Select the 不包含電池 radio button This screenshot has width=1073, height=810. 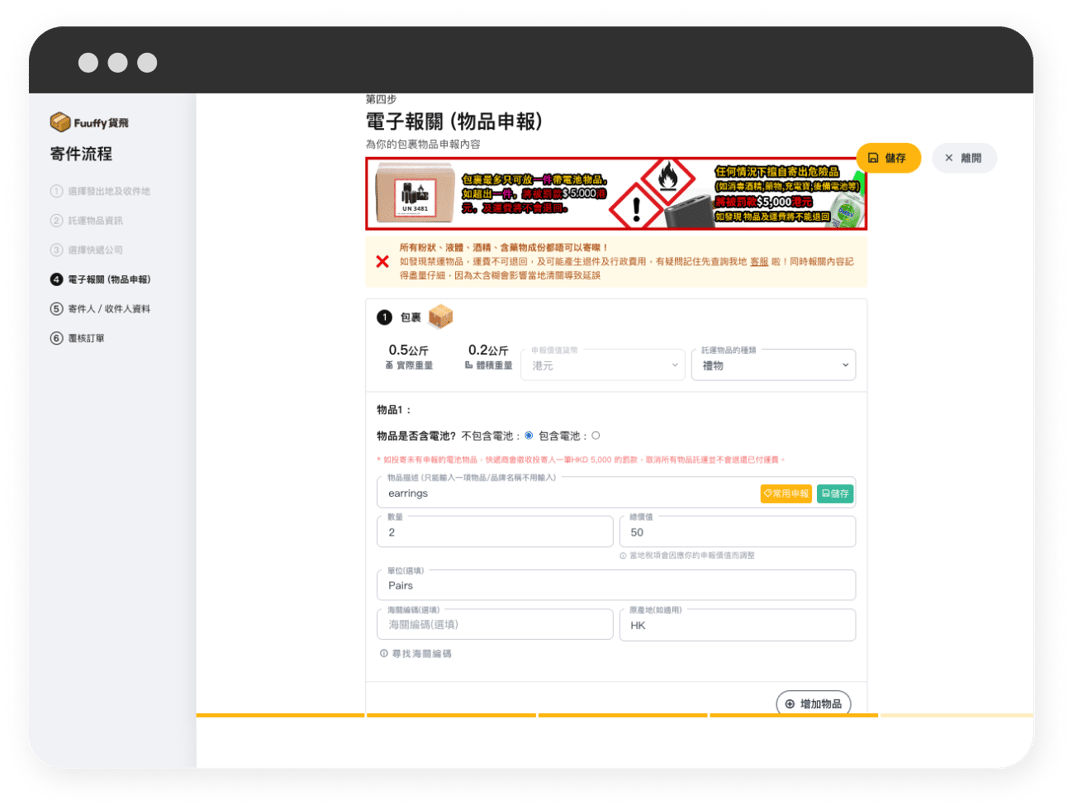[x=529, y=436]
